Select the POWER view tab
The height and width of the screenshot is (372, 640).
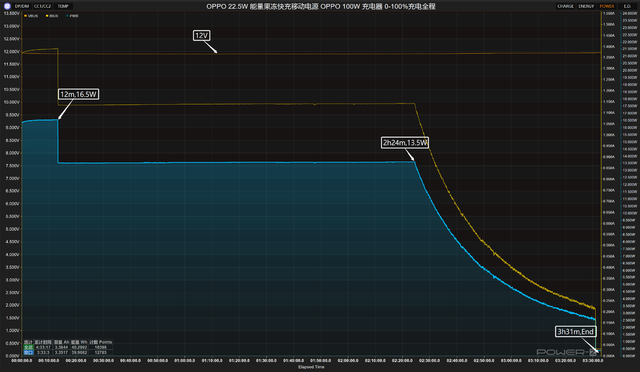(x=607, y=6)
